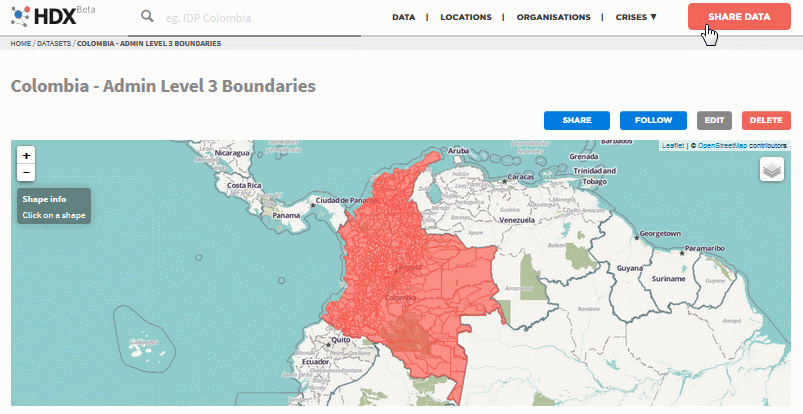Go to Organisations page
803x414 pixels.
(552, 17)
